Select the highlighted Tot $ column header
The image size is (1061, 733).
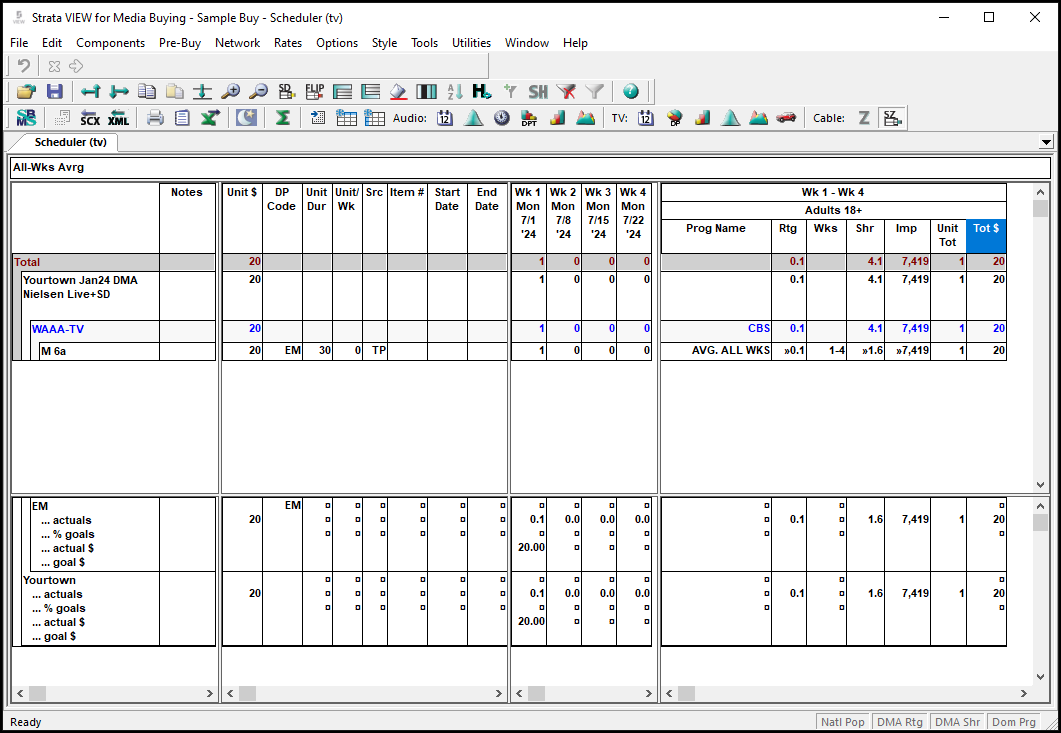pyautogui.click(x=986, y=236)
